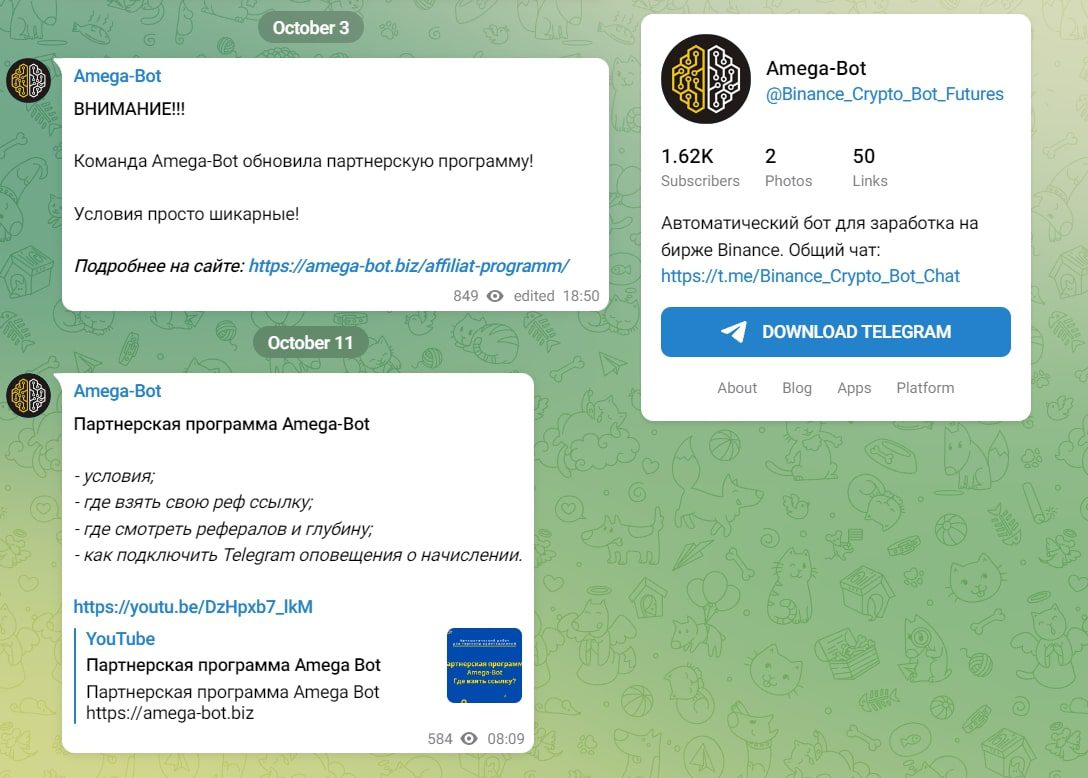Viewport: 1088px width, 778px height.
Task: Open the YouTube video preview thumbnail
Action: tap(484, 665)
